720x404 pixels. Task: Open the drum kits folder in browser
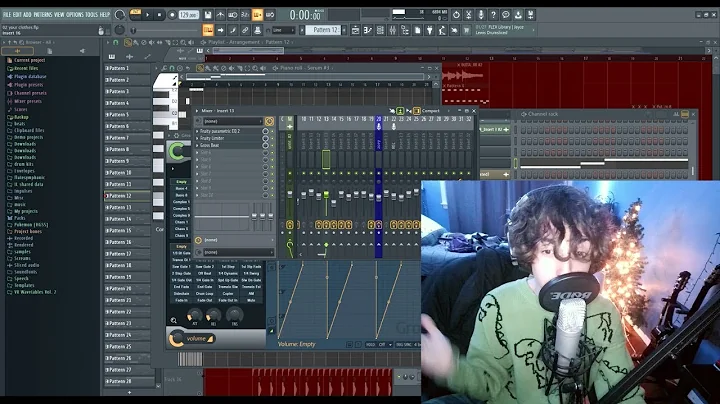click(23, 164)
